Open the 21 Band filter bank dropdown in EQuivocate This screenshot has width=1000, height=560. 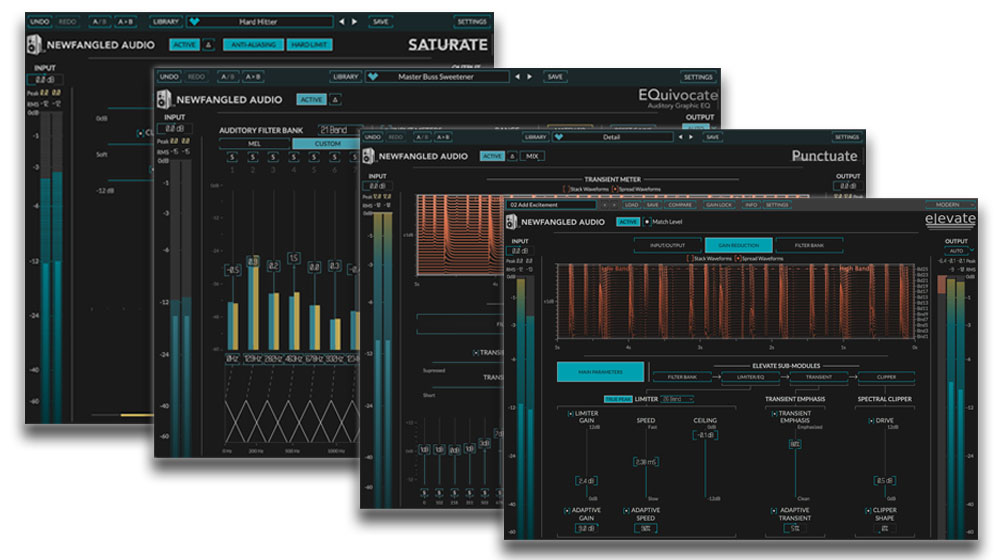(x=341, y=130)
